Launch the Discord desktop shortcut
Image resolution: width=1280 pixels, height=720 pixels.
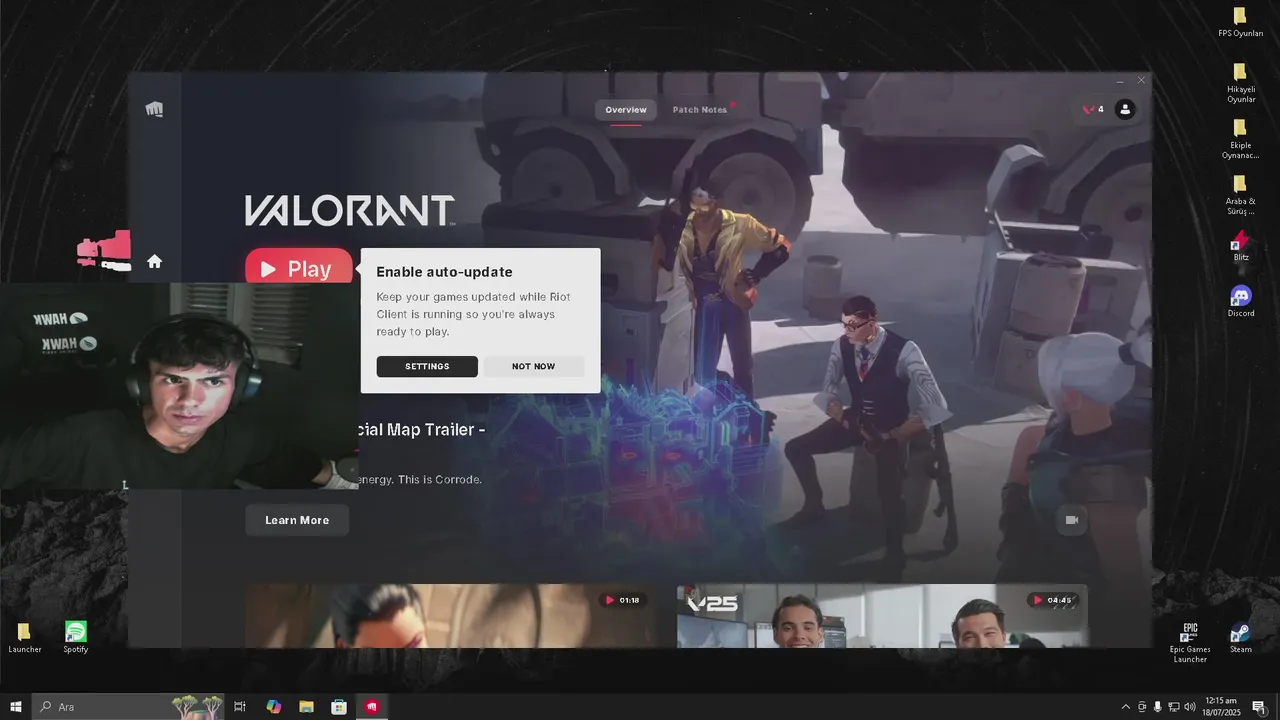1241,301
